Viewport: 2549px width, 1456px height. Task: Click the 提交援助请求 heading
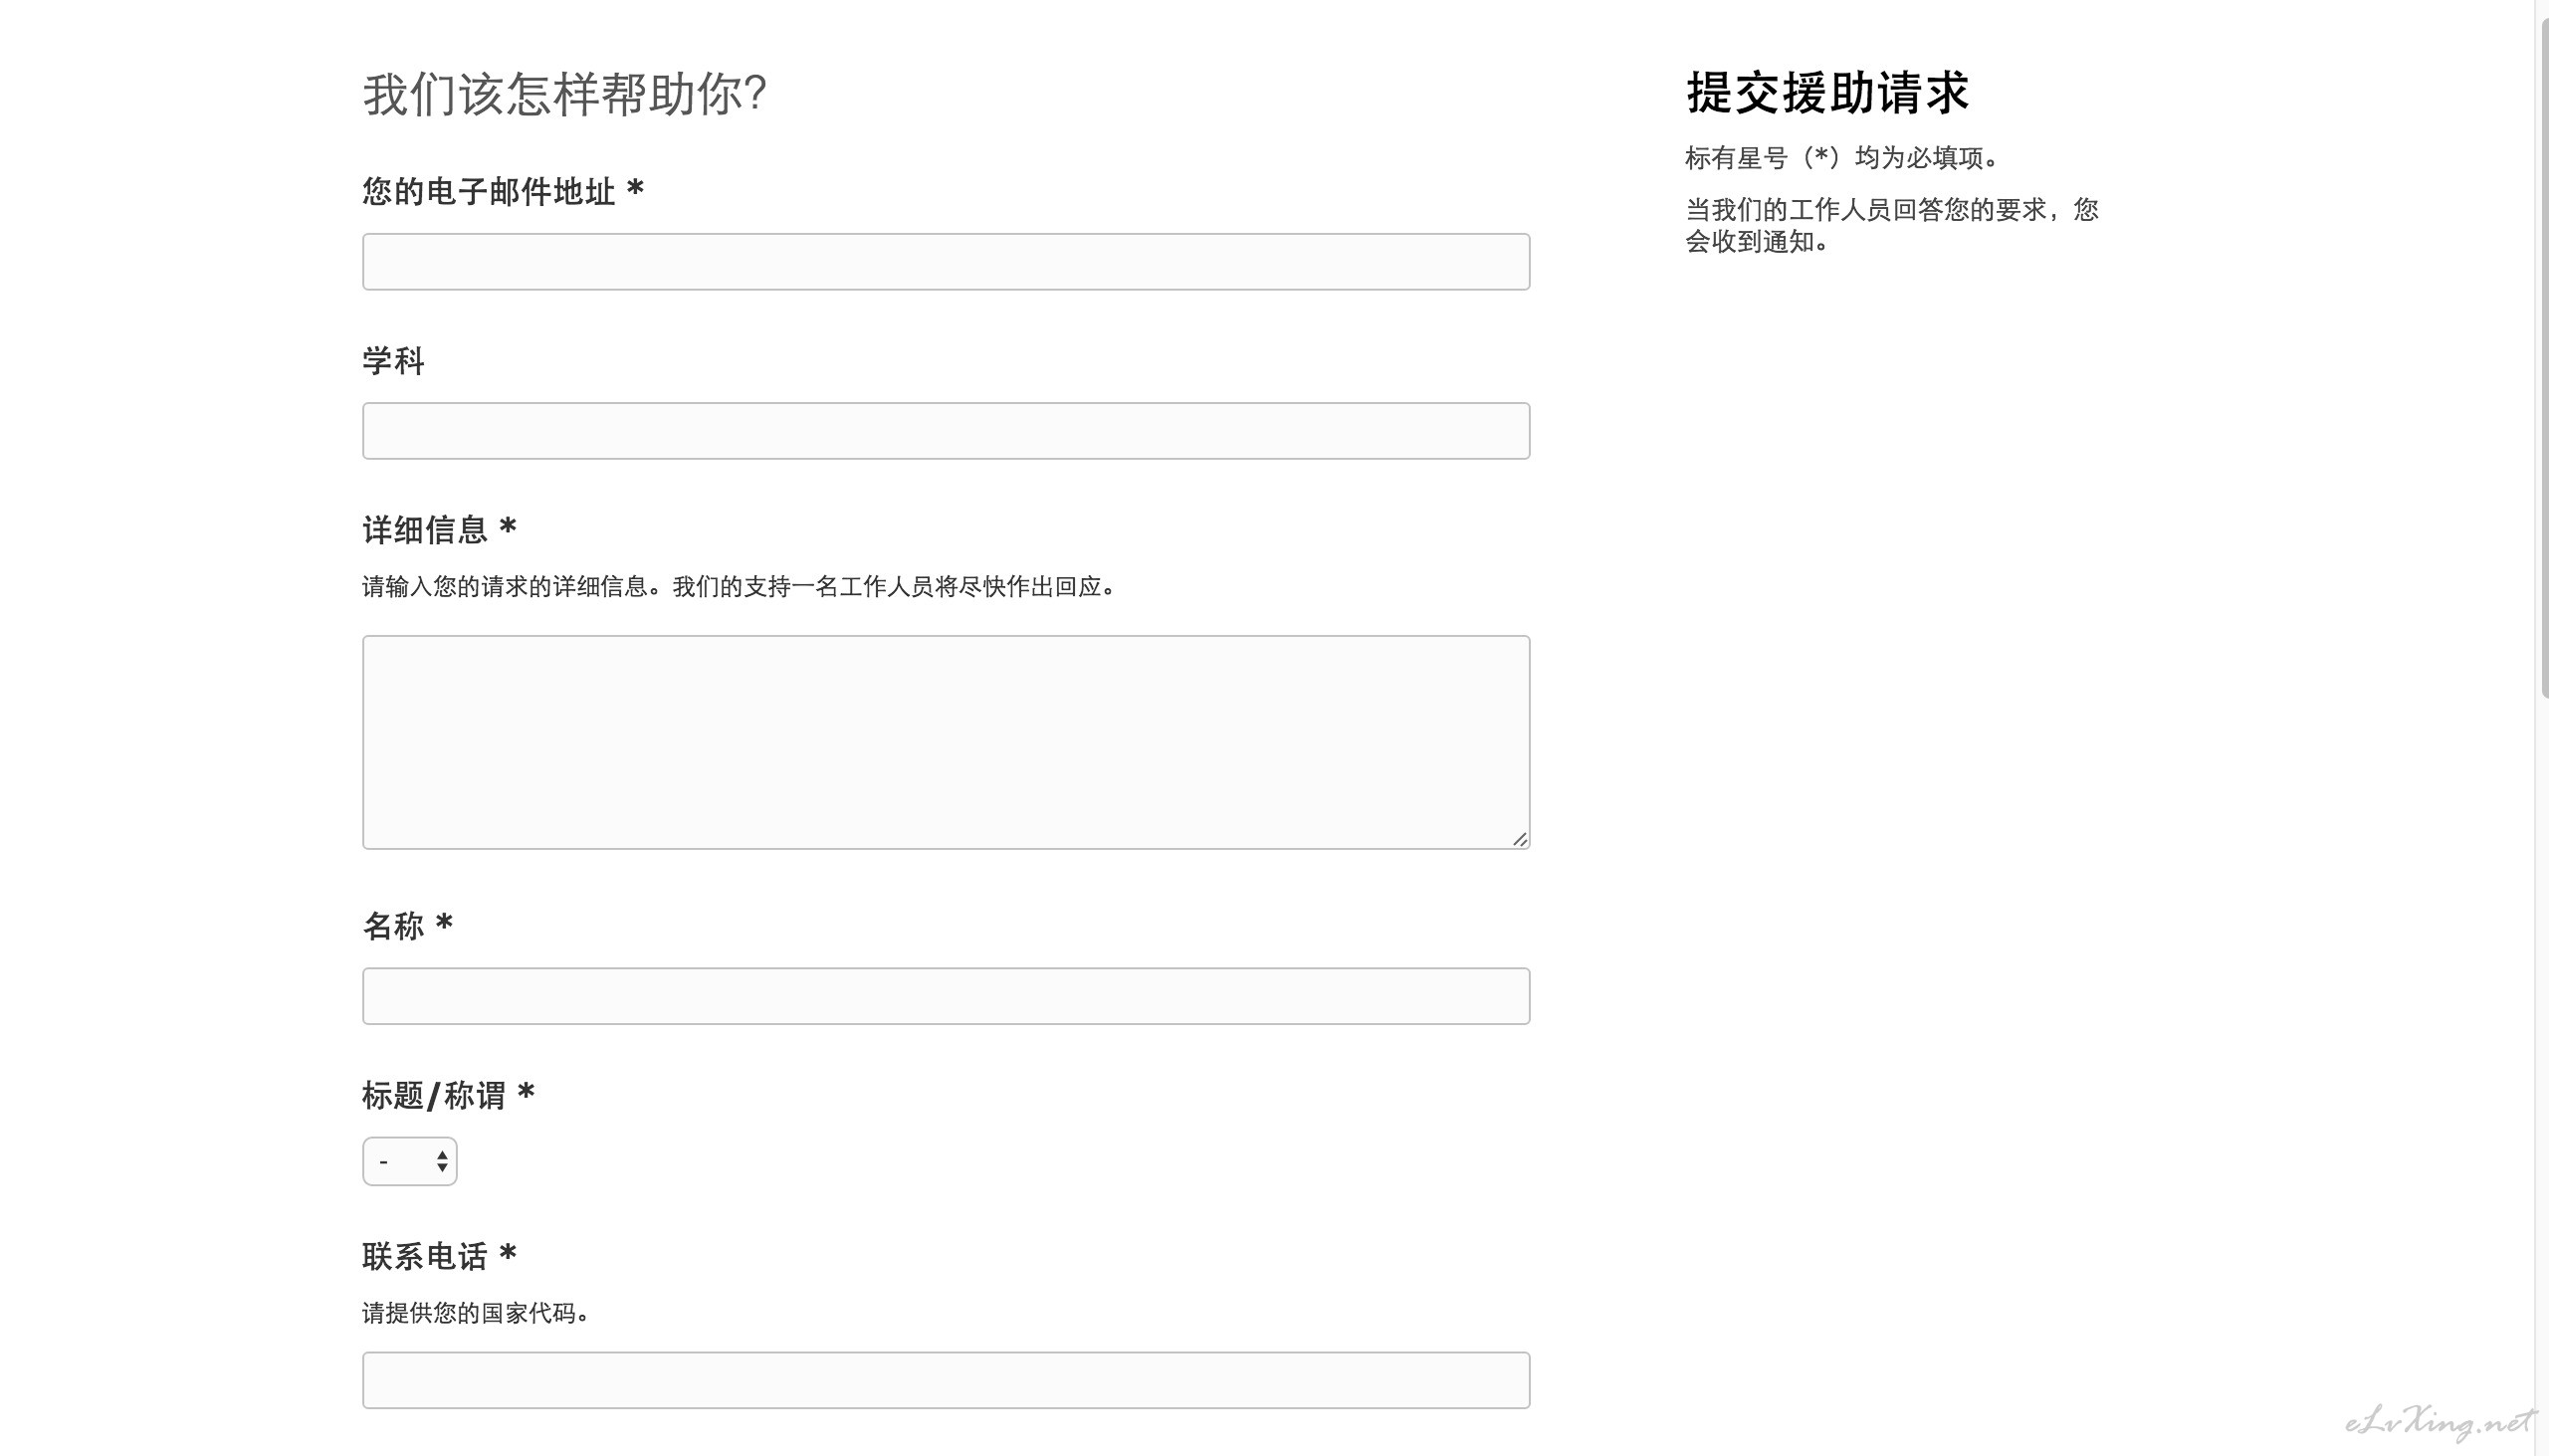click(1827, 93)
